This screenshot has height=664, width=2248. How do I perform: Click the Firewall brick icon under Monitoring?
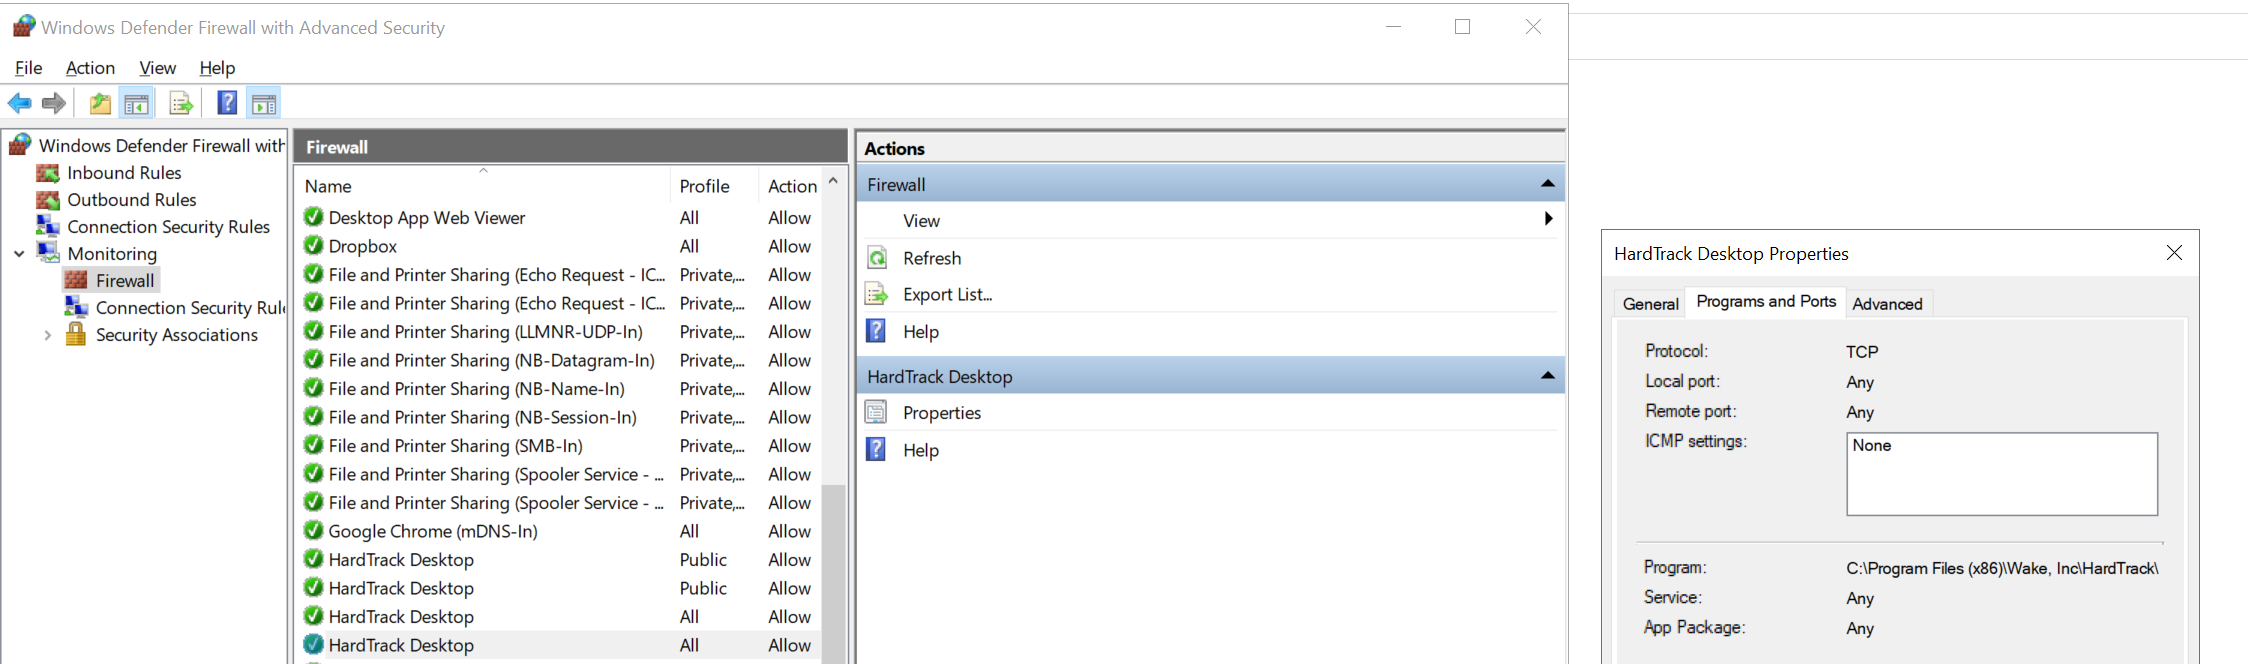(x=76, y=280)
